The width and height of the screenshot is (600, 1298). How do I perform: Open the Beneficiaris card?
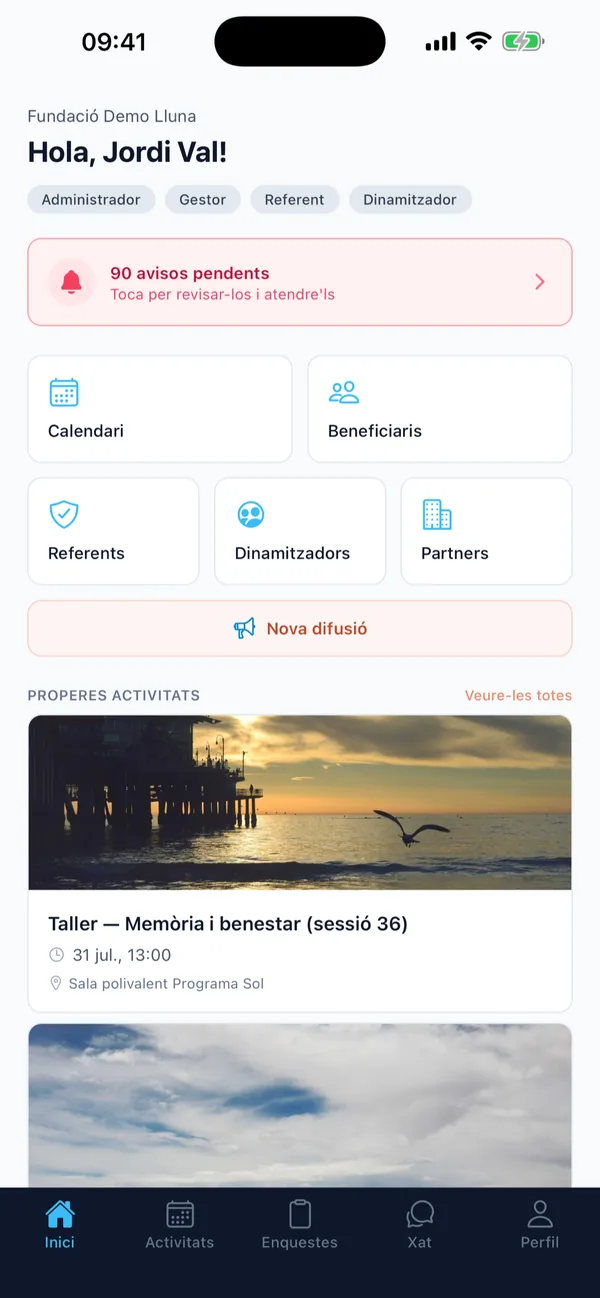click(440, 409)
